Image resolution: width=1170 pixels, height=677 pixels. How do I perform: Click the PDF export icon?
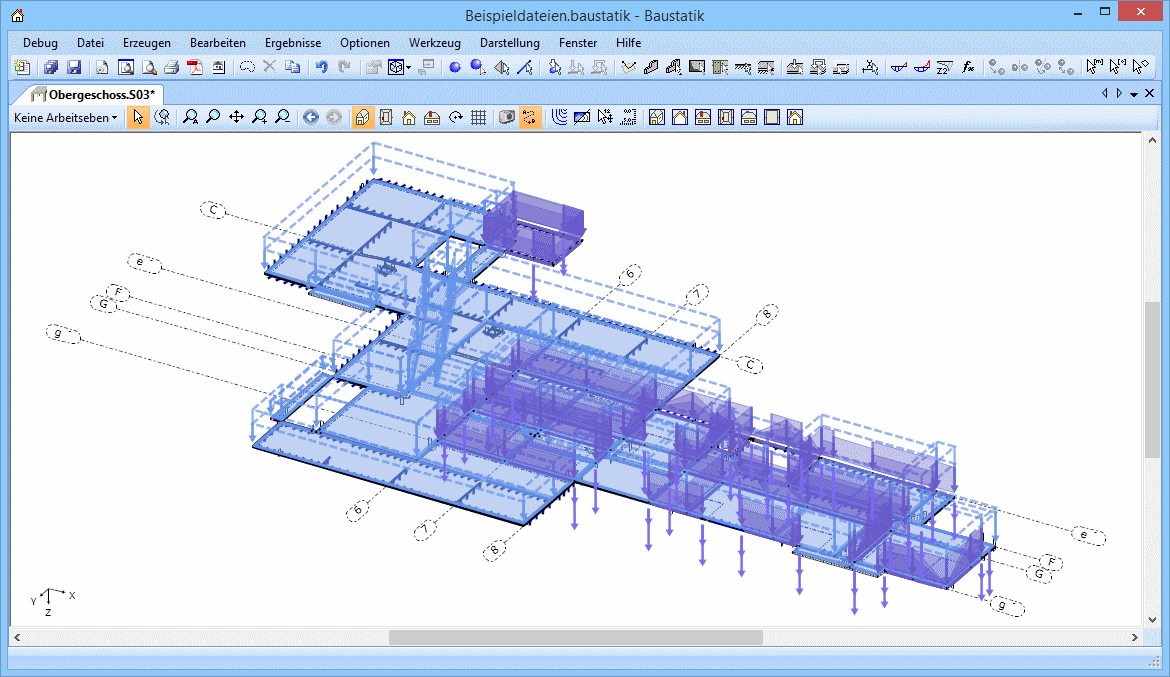(195, 68)
